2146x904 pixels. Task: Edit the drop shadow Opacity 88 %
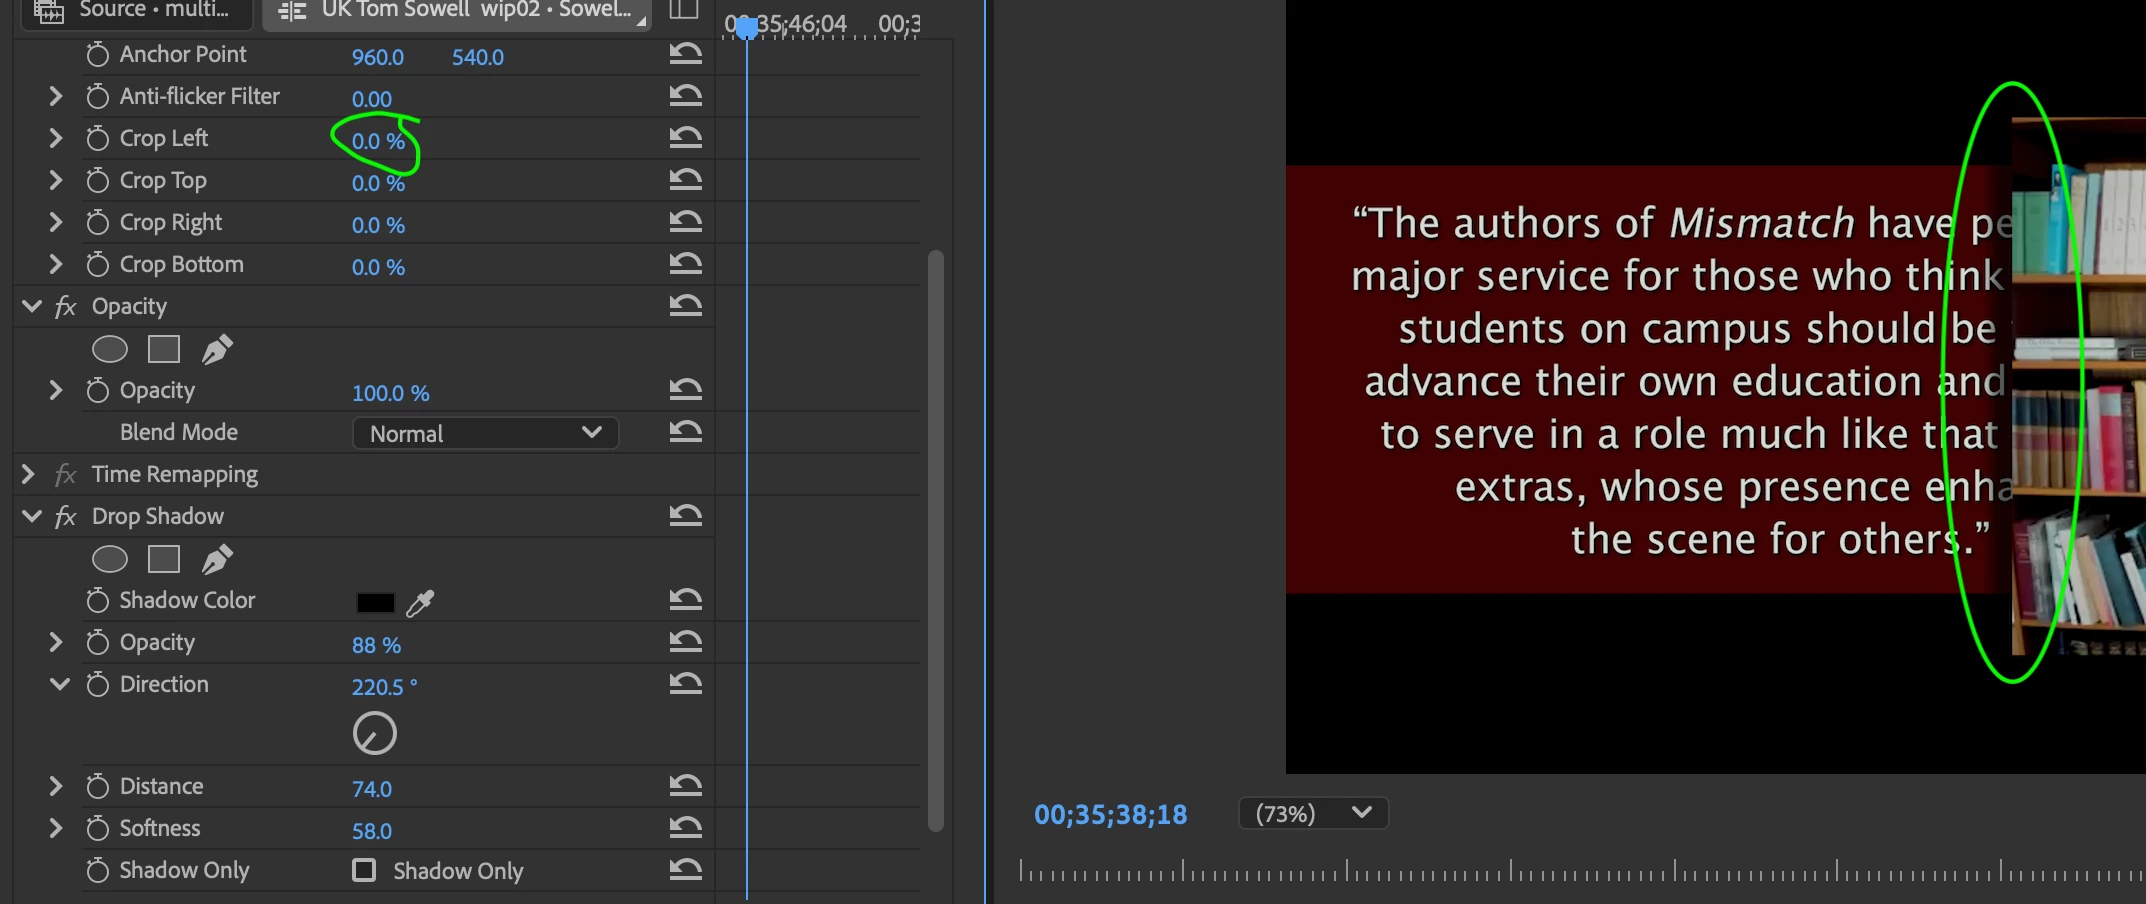(x=376, y=645)
